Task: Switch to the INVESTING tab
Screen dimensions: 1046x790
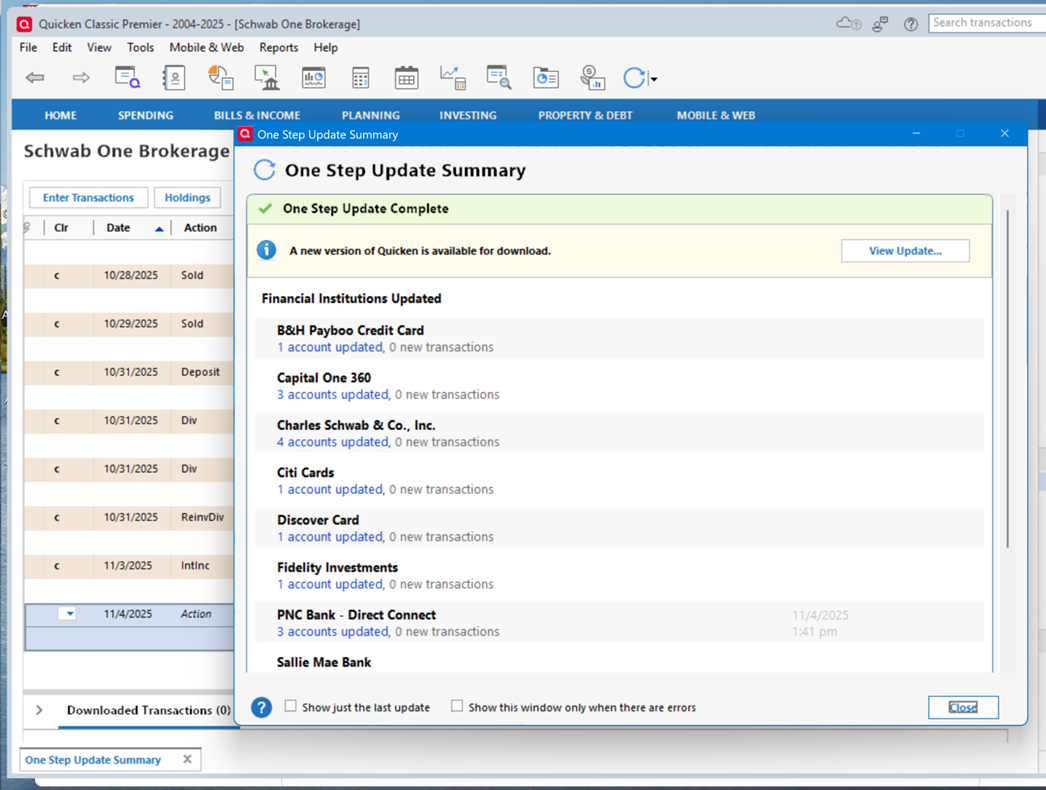Action: (468, 115)
